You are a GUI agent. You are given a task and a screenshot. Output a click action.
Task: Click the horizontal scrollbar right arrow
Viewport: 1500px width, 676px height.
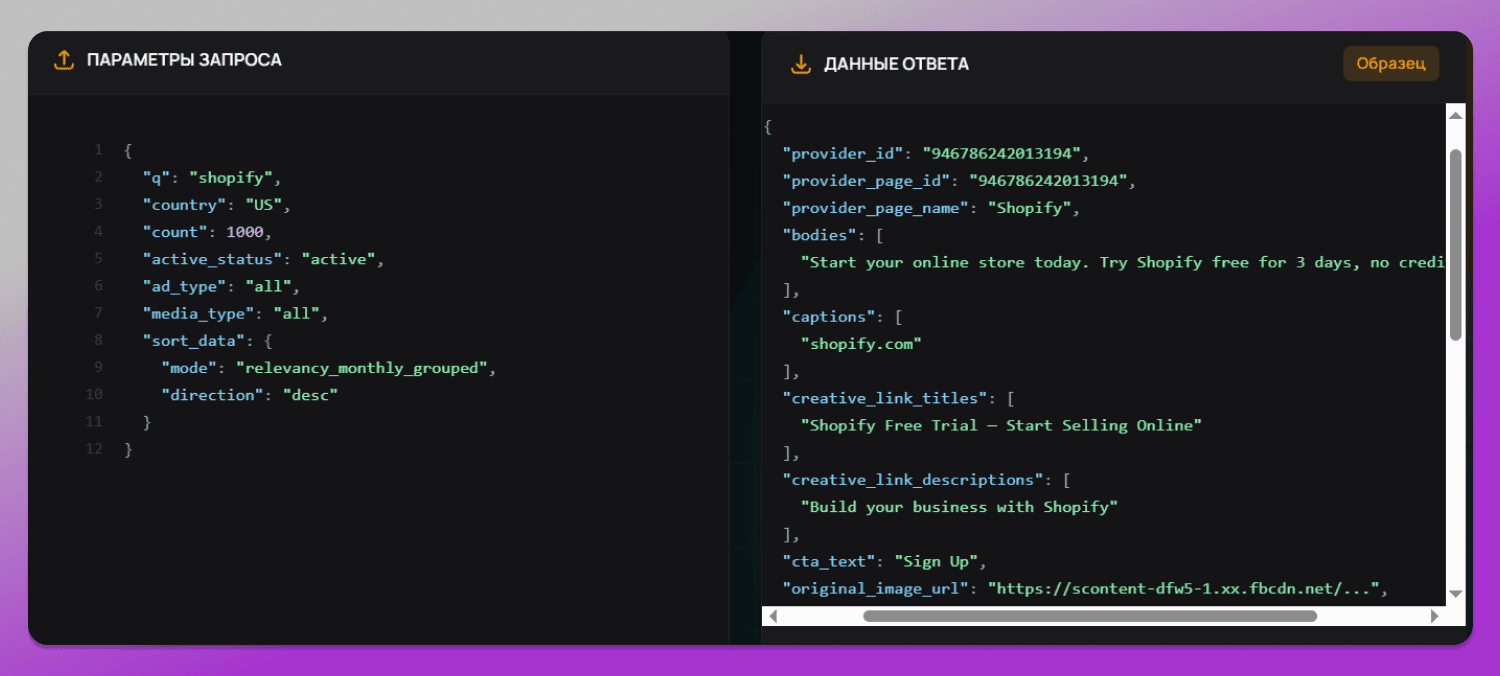pyautogui.click(x=1435, y=616)
